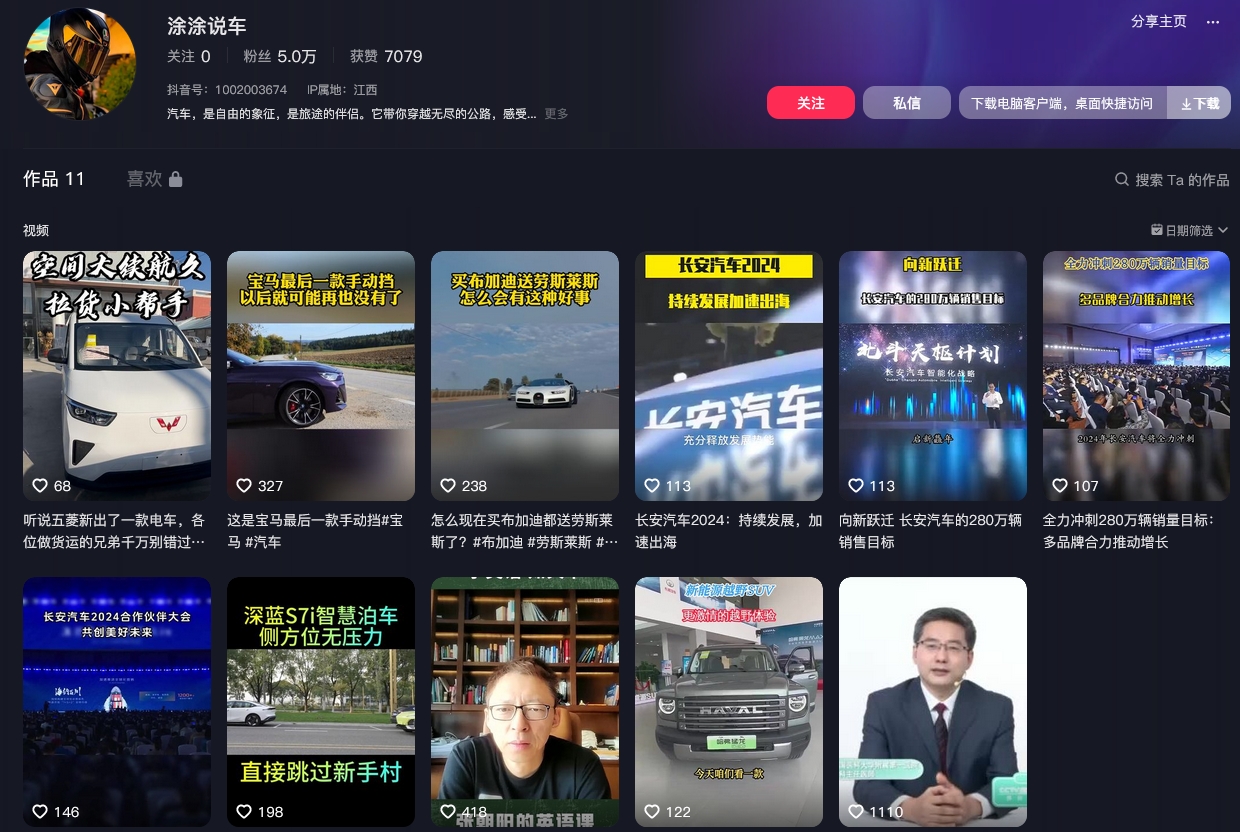
Task: Click the three-dot more options icon
Action: click(1213, 22)
